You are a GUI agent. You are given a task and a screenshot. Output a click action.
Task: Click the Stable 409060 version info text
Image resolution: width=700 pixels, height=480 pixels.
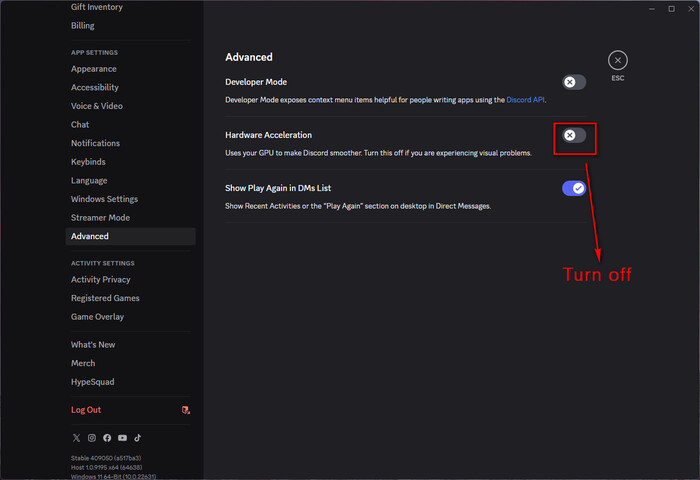click(x=106, y=458)
